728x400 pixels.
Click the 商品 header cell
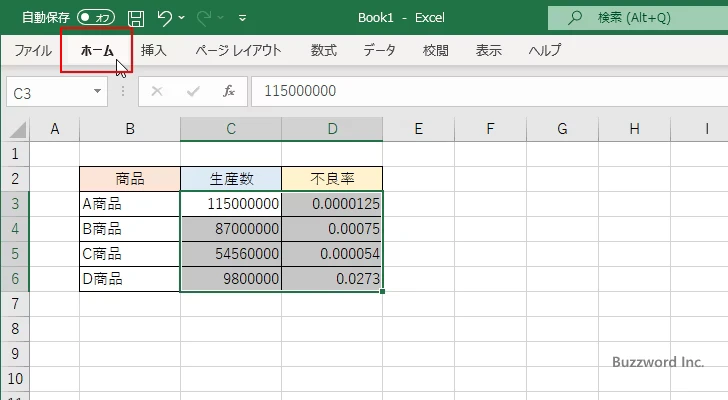coord(130,179)
